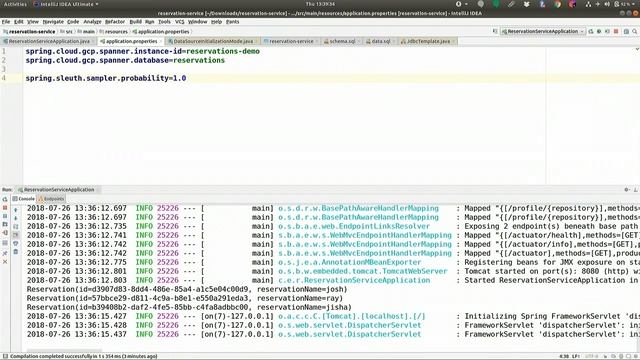
Task: Open the Pants menu
Action: coord(232,22)
